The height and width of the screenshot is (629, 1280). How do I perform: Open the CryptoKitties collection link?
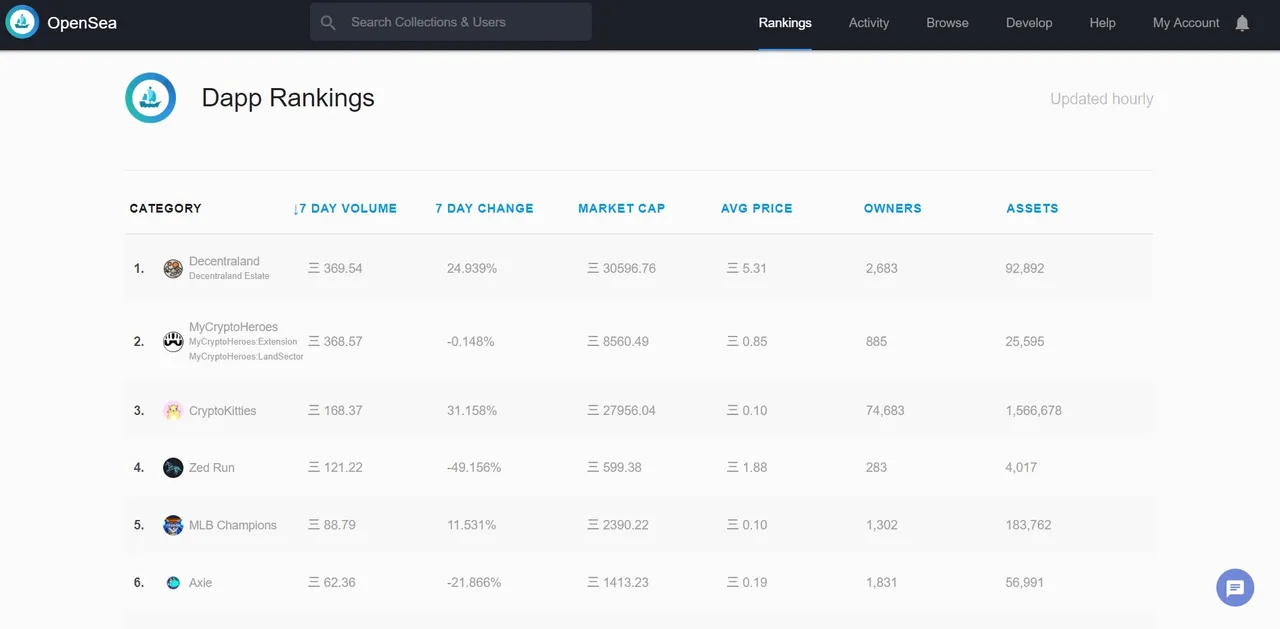click(222, 411)
